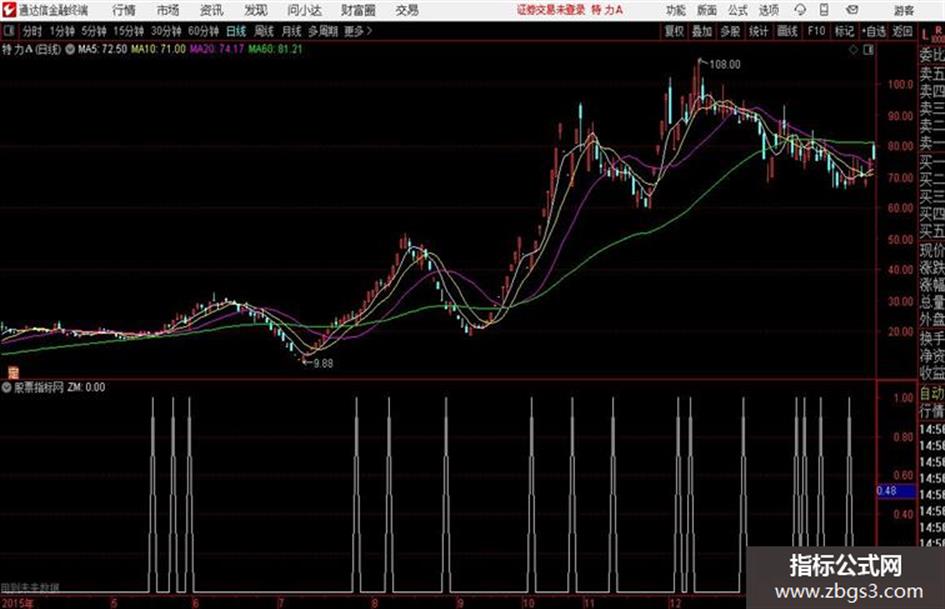Click the Tongdaxin app logo icon

(x=9, y=10)
